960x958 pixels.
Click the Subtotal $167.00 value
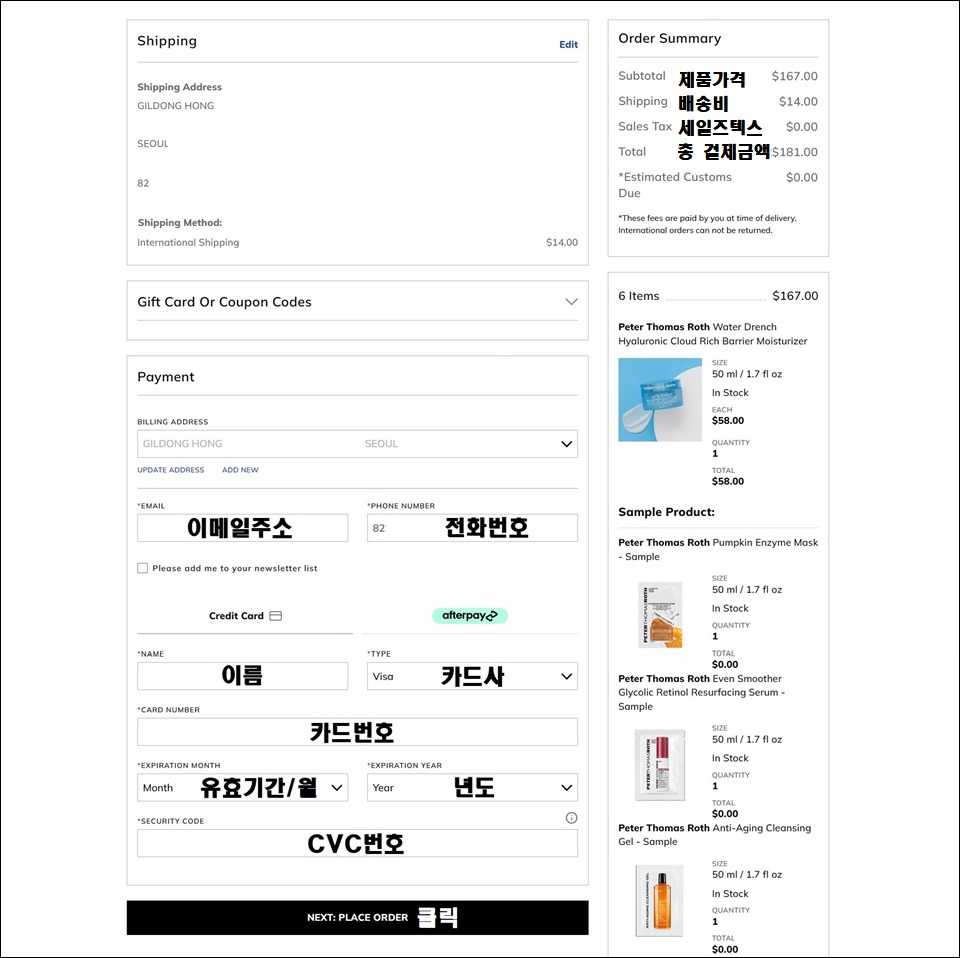794,76
